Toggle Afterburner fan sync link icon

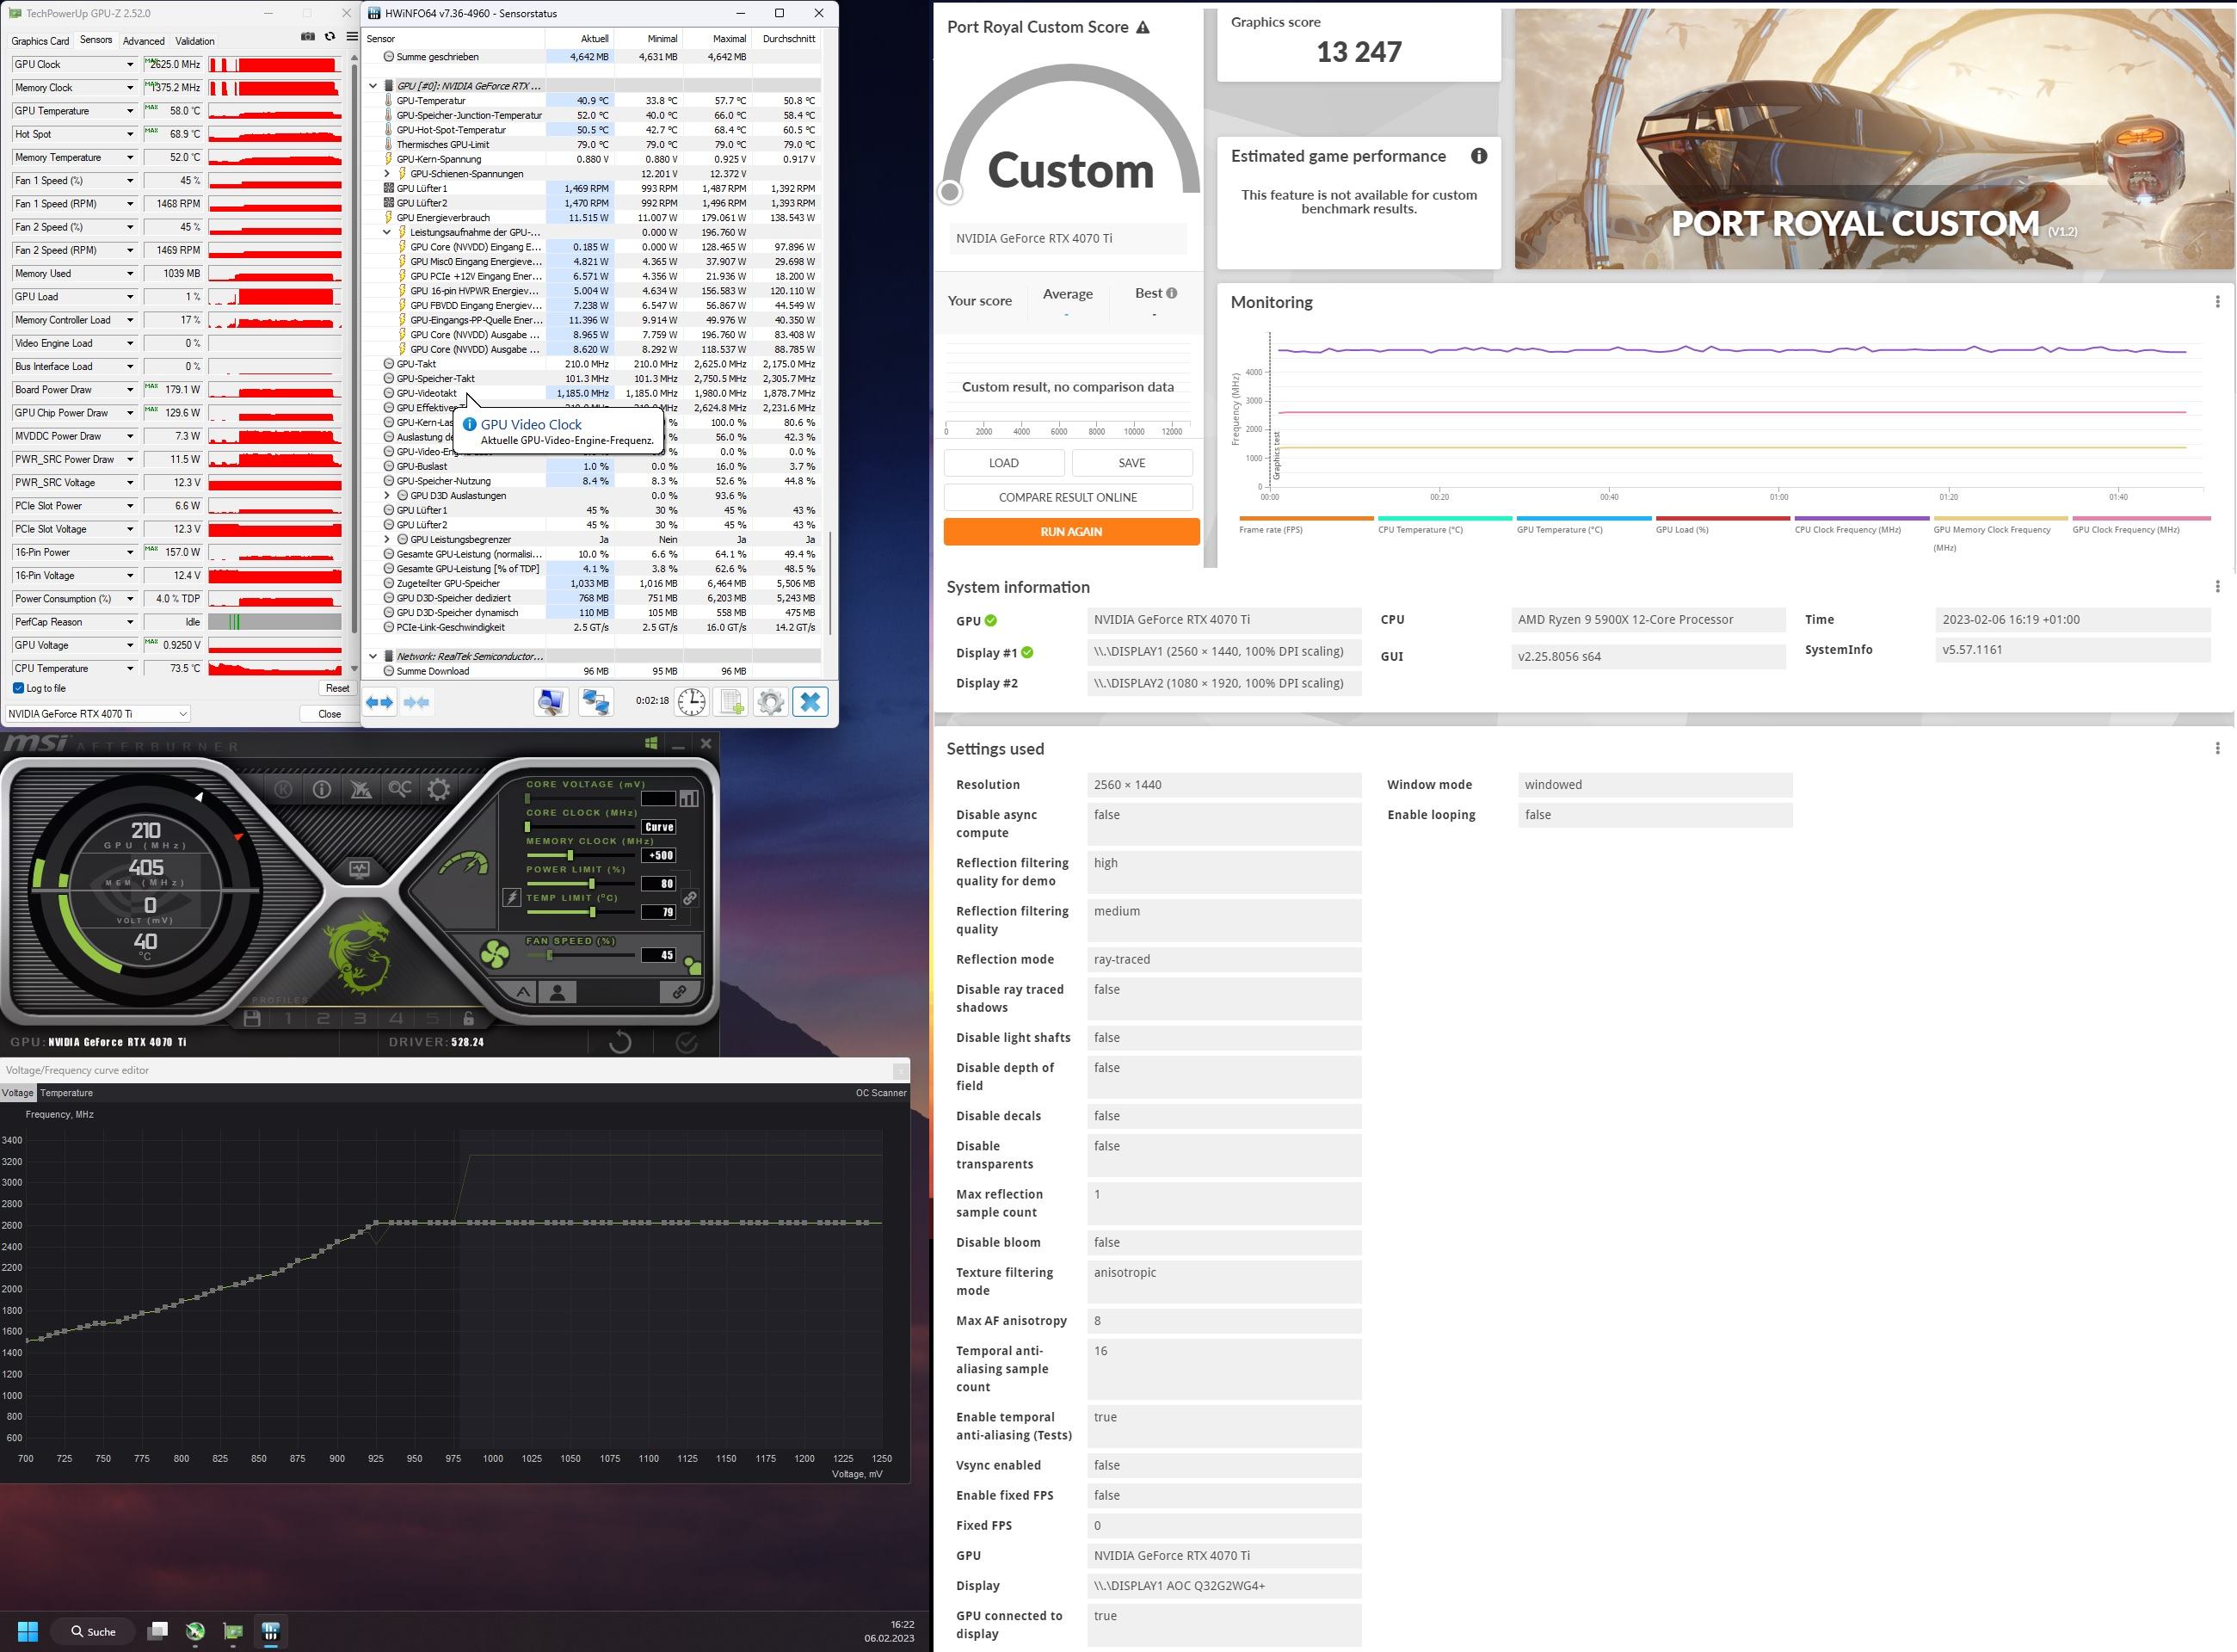[679, 992]
